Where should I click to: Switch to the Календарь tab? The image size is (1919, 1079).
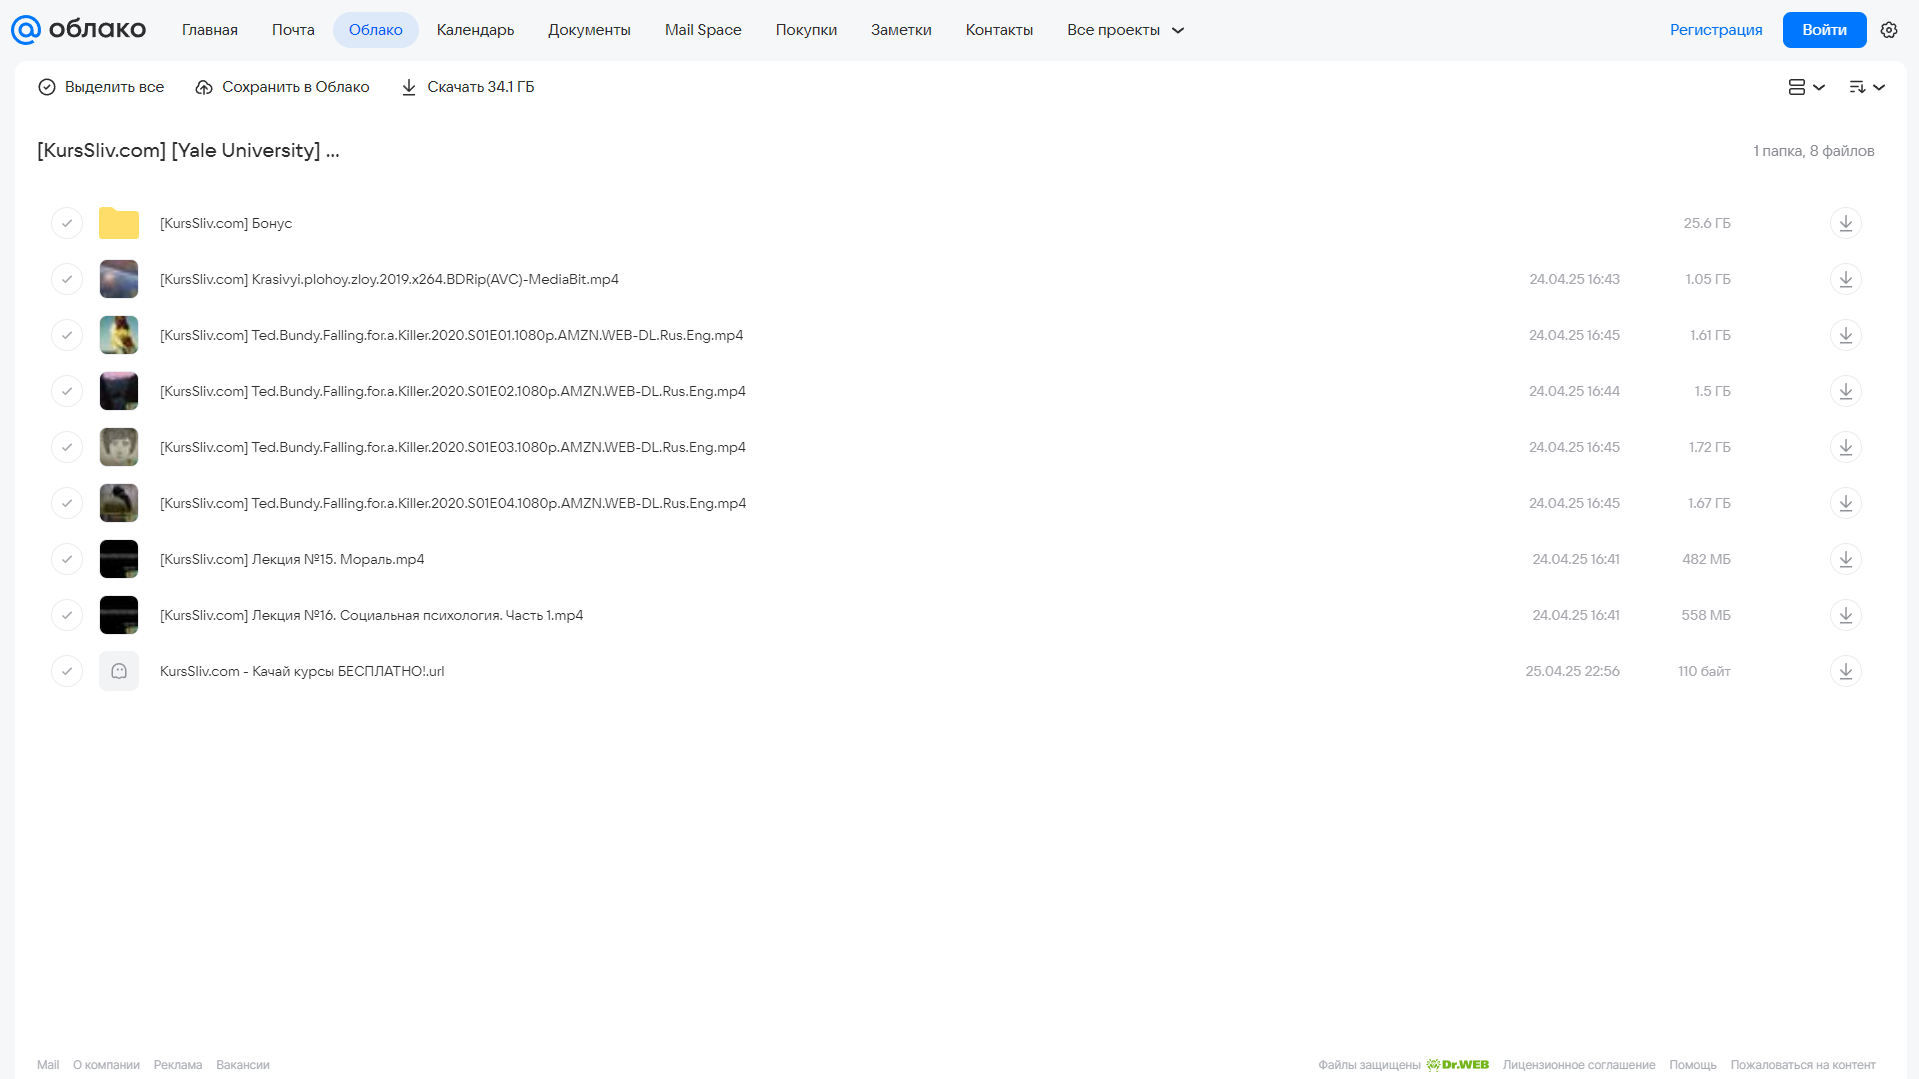475,30
